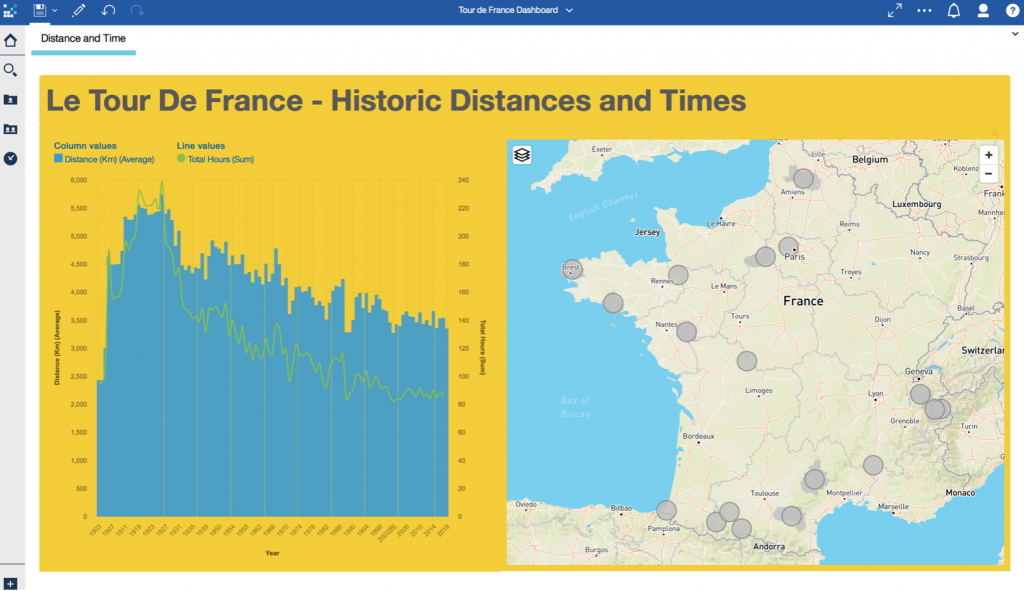Click the New plus icon at sidebar bottom
Viewport: 1024px width, 591px height.
point(10,583)
